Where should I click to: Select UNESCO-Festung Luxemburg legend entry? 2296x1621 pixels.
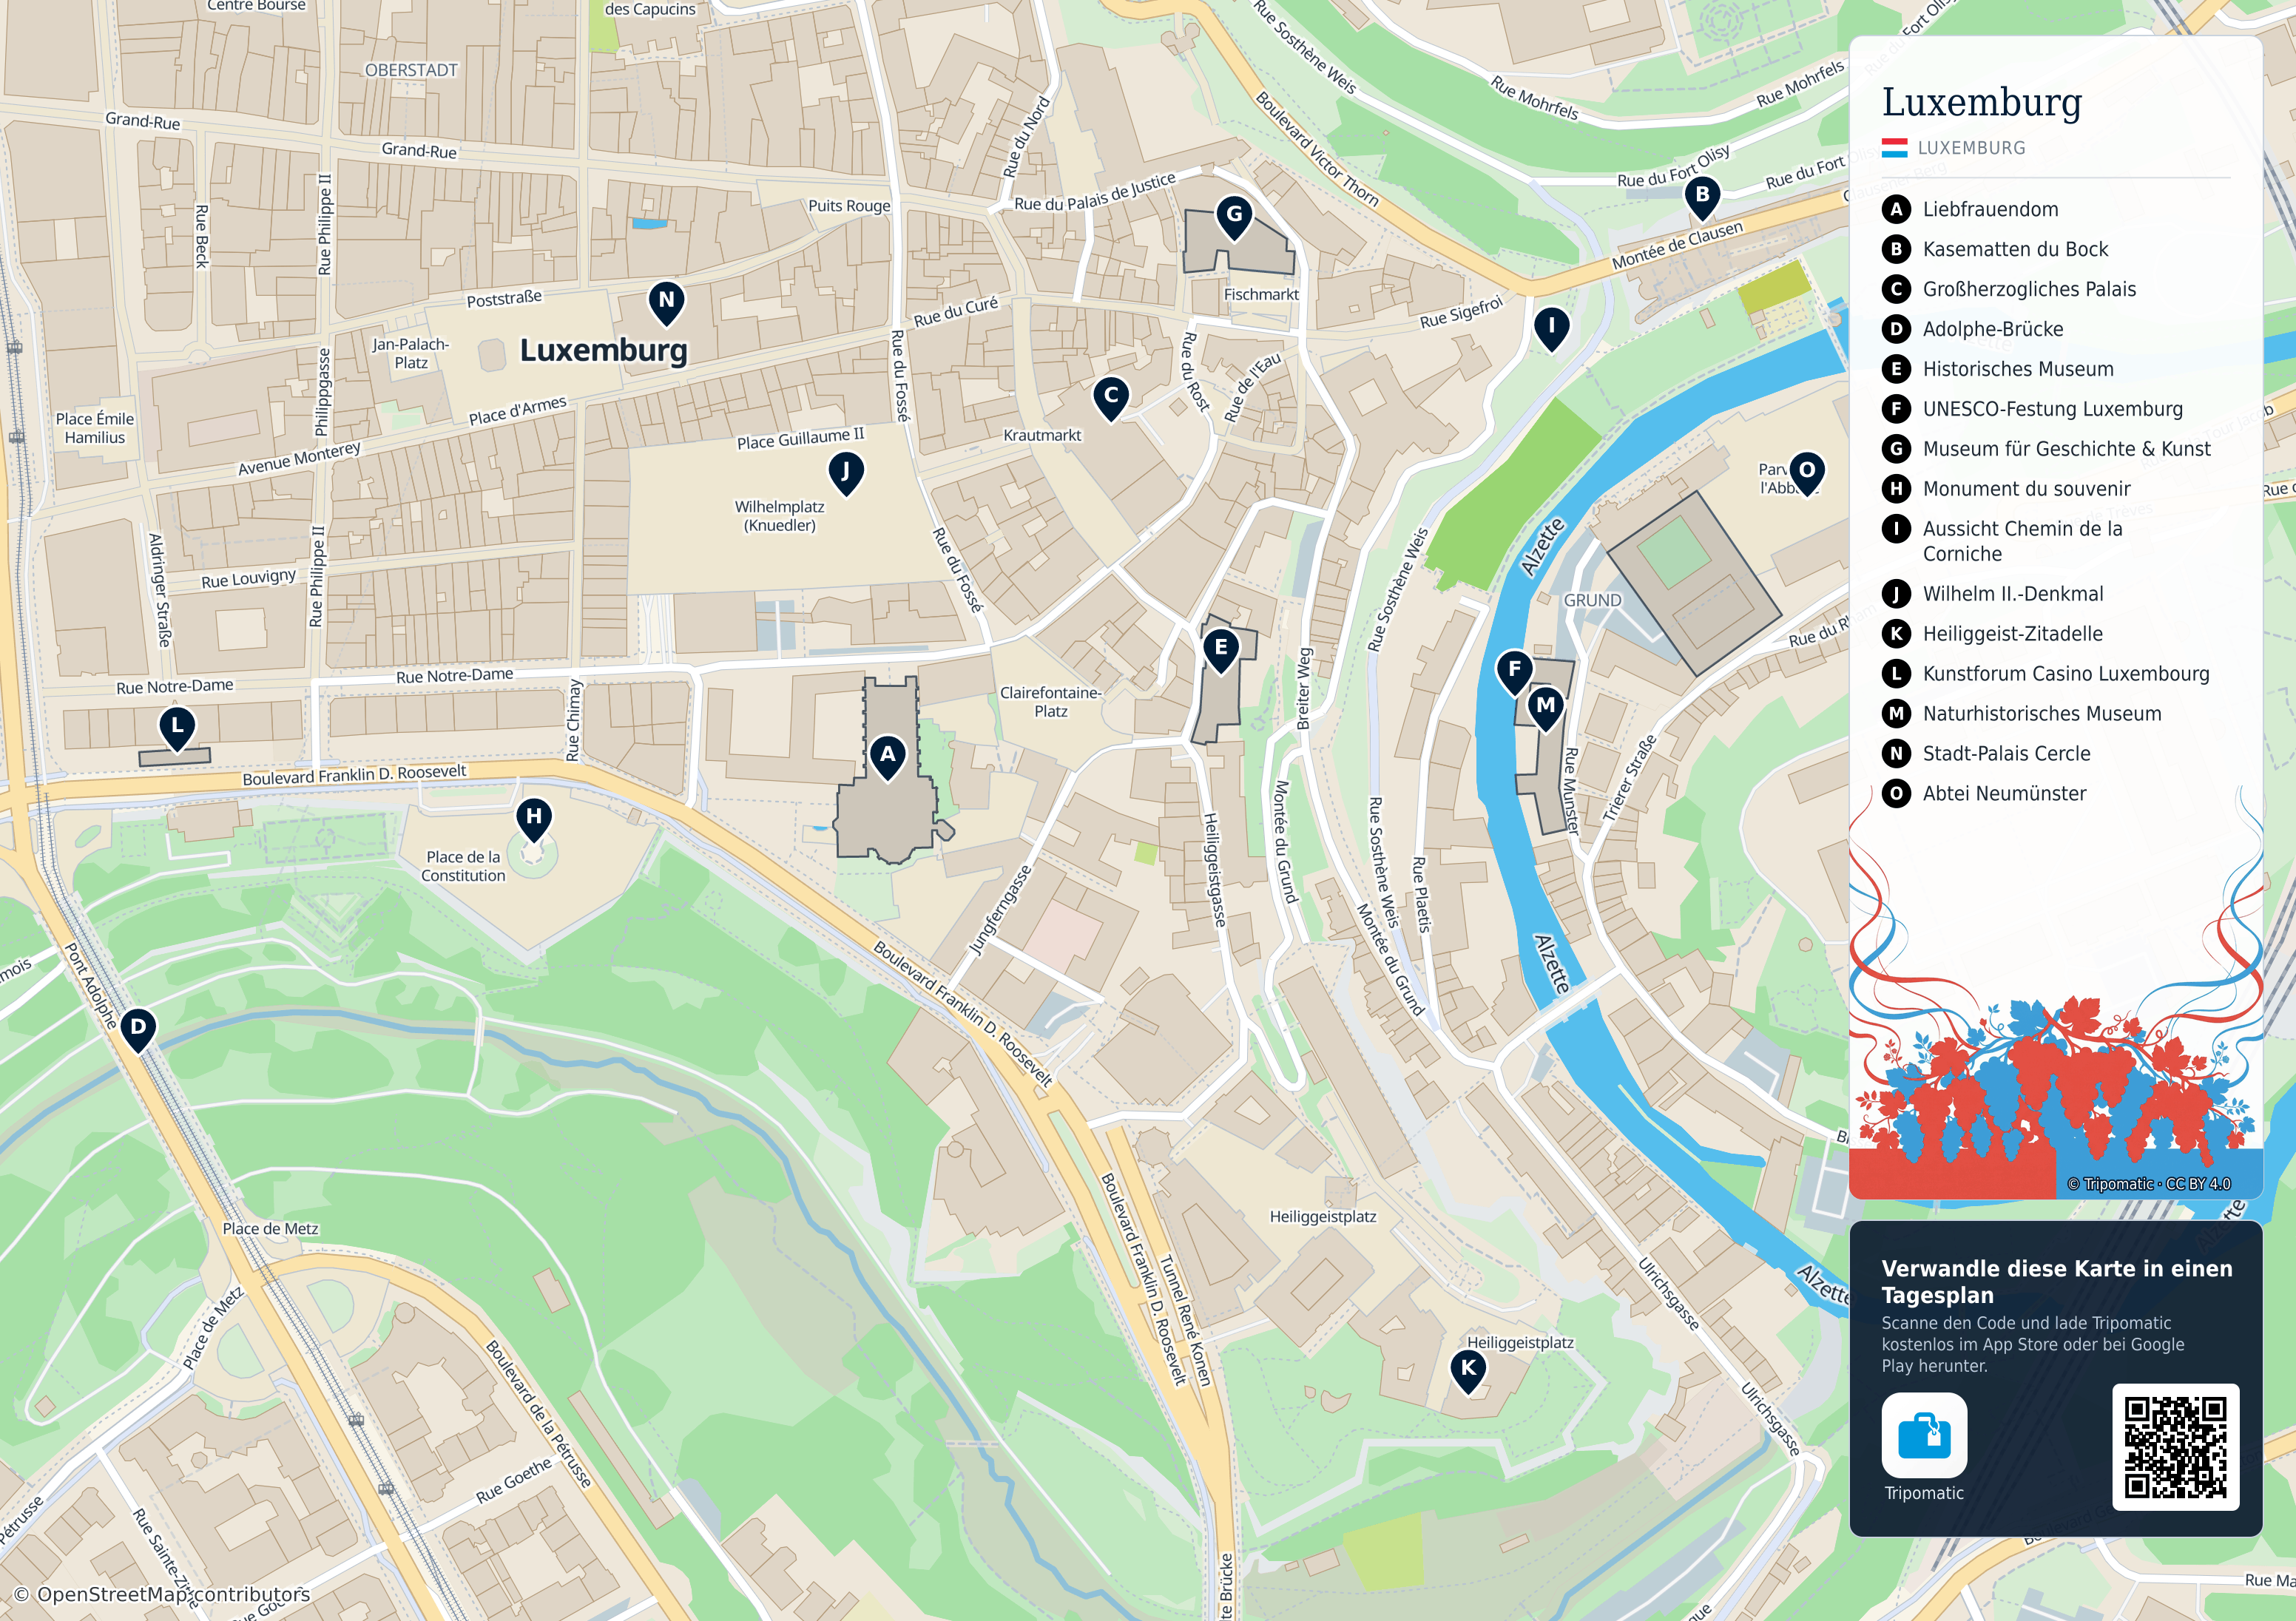(x=2052, y=409)
